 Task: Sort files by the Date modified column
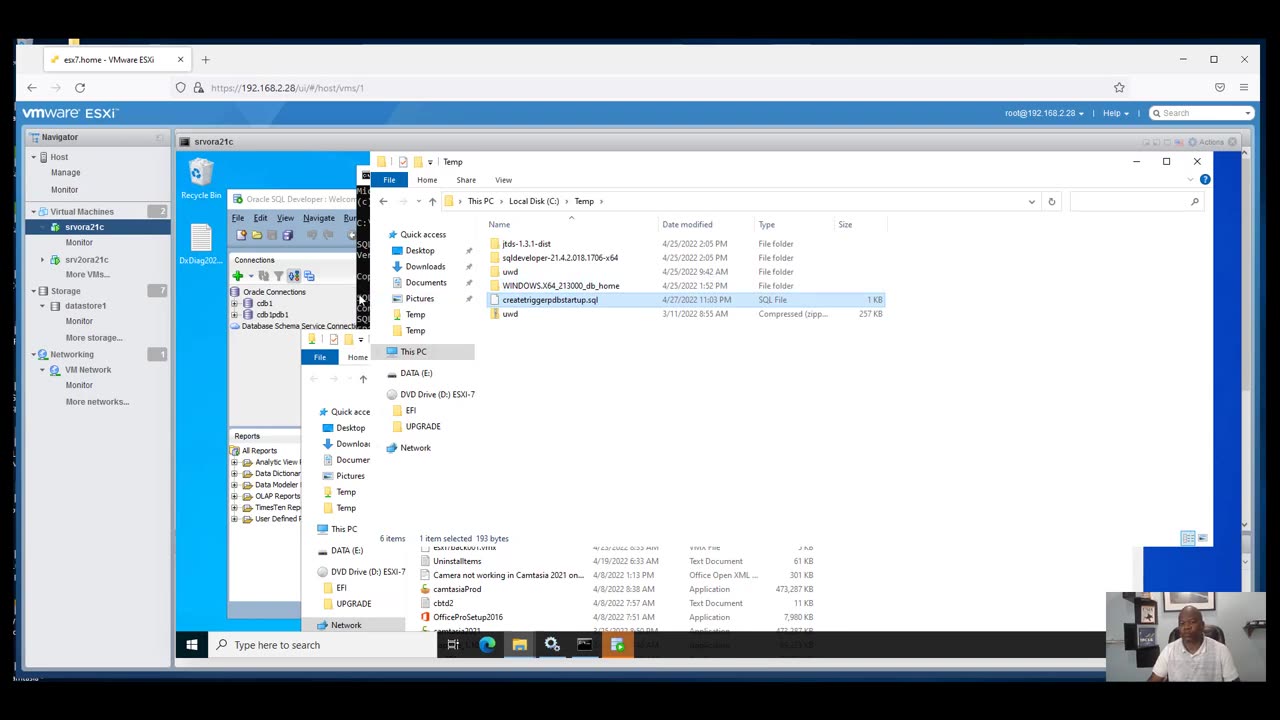click(687, 225)
